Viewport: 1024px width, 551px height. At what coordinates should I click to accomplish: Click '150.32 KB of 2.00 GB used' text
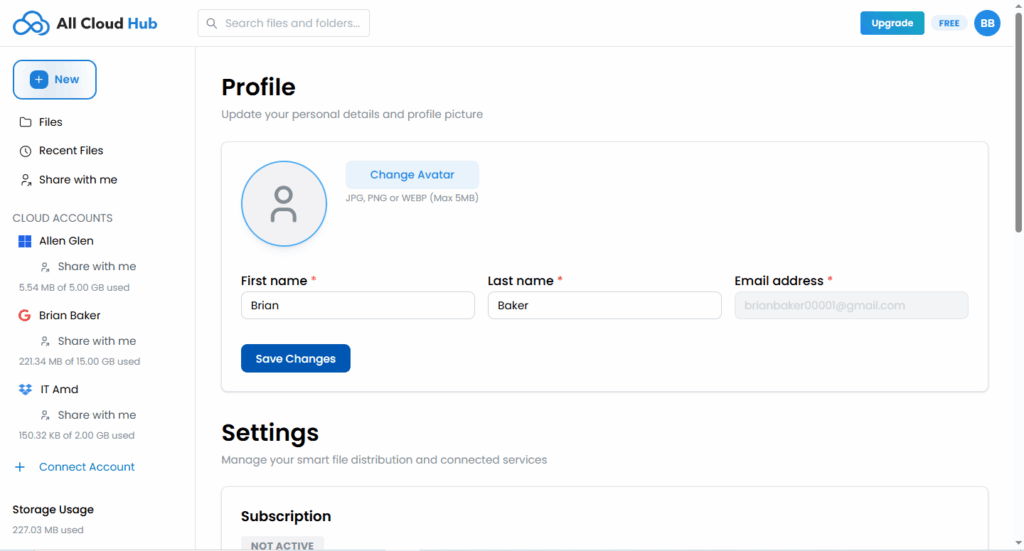point(76,435)
